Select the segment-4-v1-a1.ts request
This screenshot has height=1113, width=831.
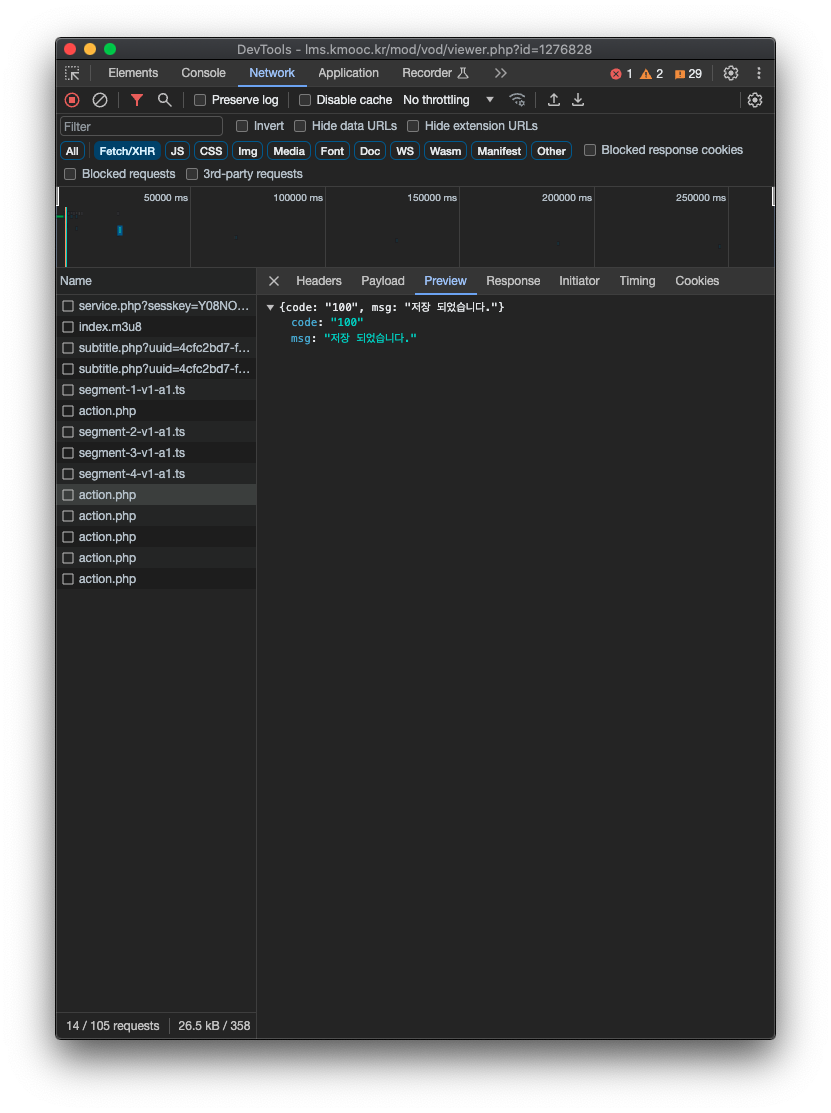(x=157, y=474)
